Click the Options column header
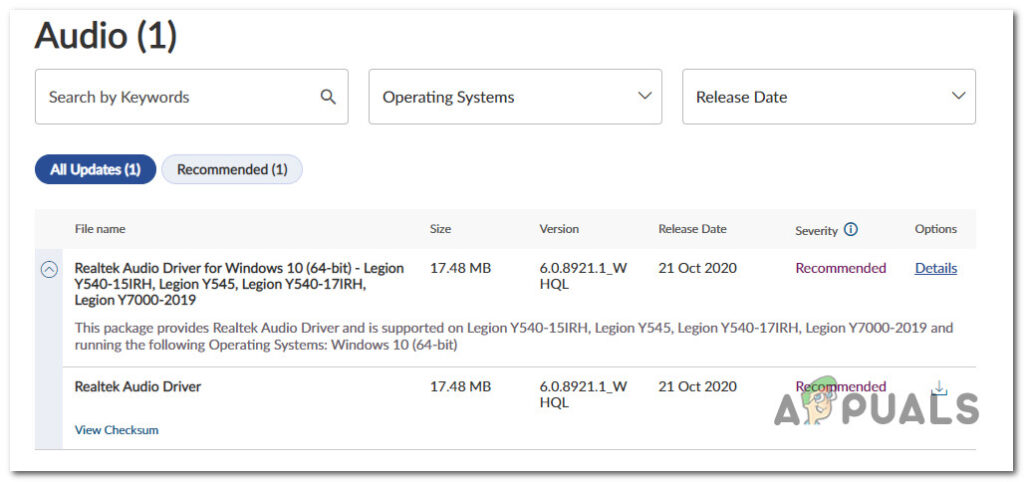Screen dimensions: 1024x482 (936, 229)
